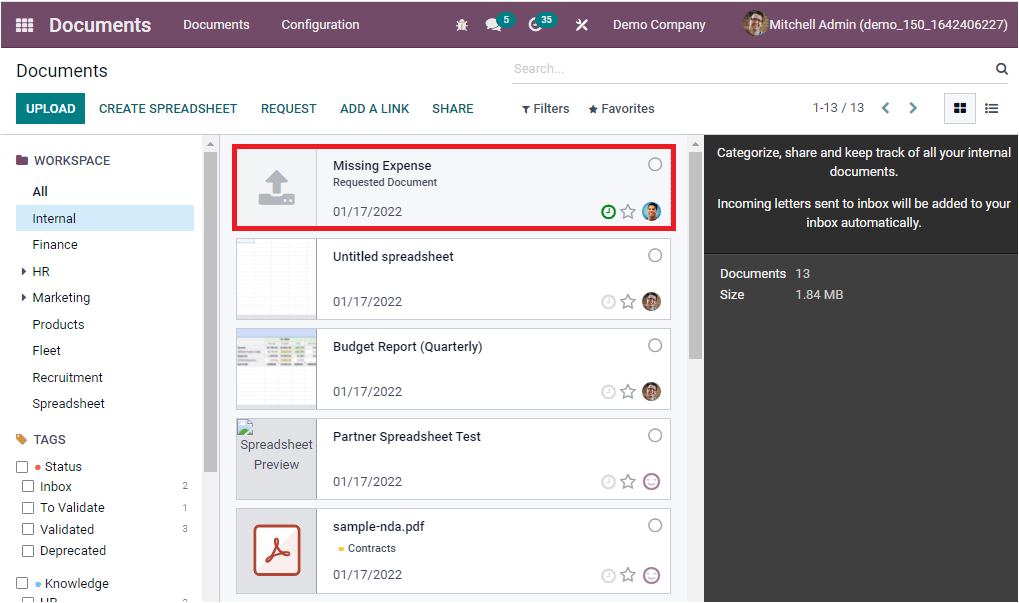Star the Untitled spreadsheet document

tap(628, 302)
